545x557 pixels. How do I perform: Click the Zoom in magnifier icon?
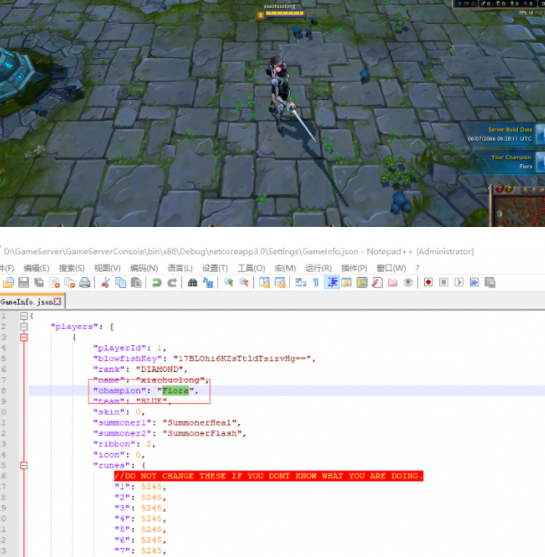[x=228, y=282]
